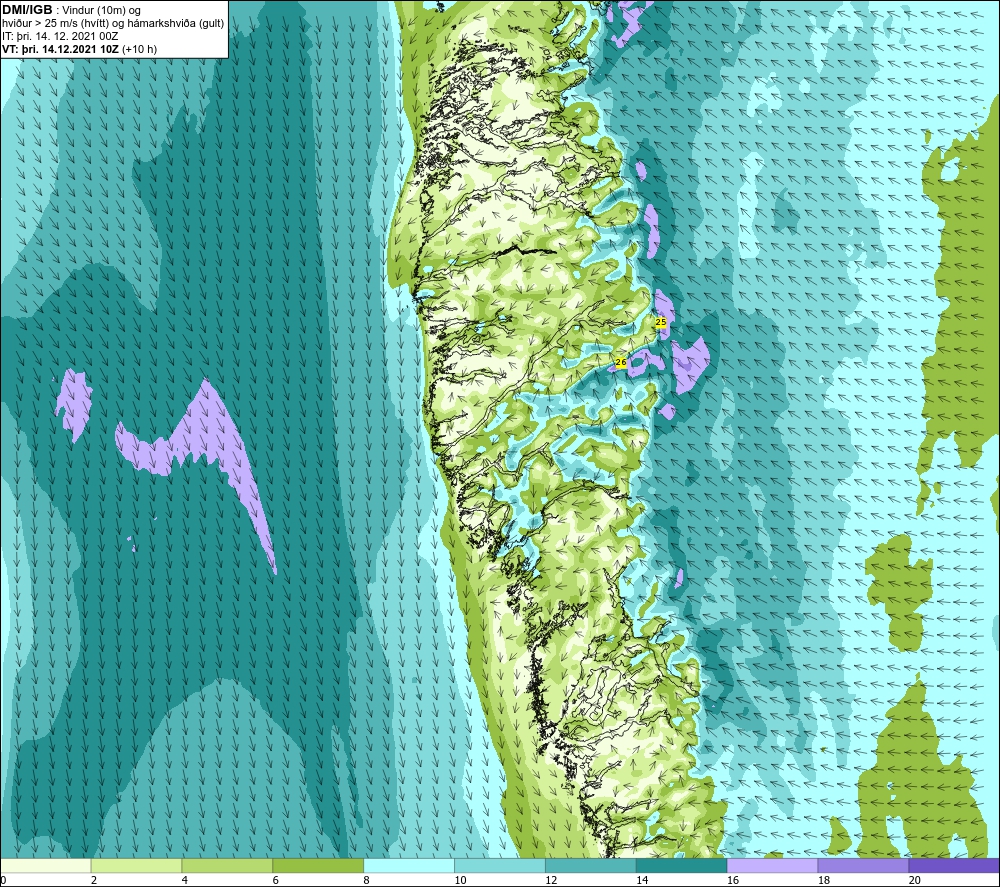Click the lavender 16–18 m/s legend swatch
The image size is (1000, 887).
click(x=772, y=865)
